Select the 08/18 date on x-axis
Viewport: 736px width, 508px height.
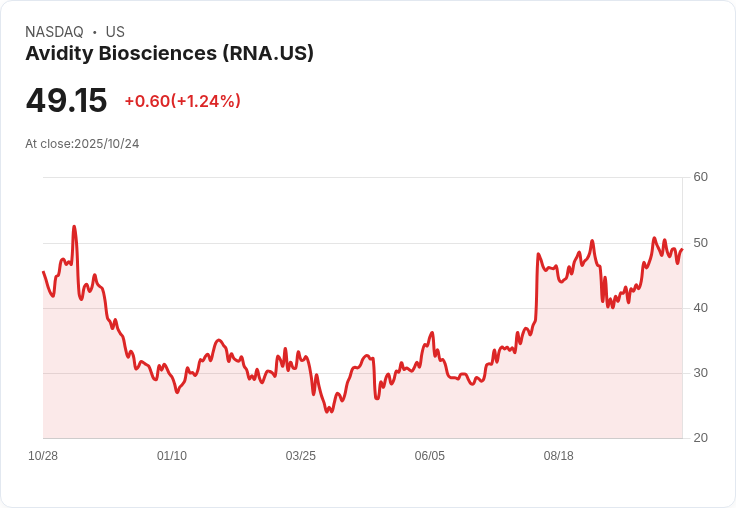tap(559, 456)
